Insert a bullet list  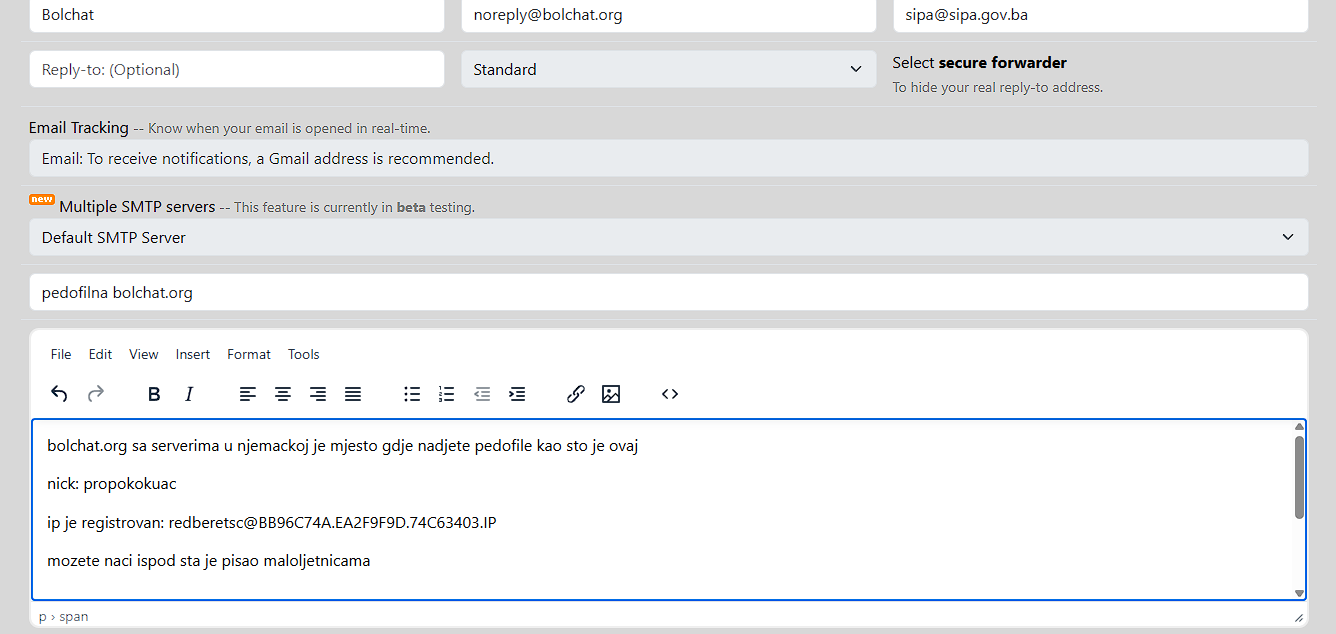coord(412,394)
